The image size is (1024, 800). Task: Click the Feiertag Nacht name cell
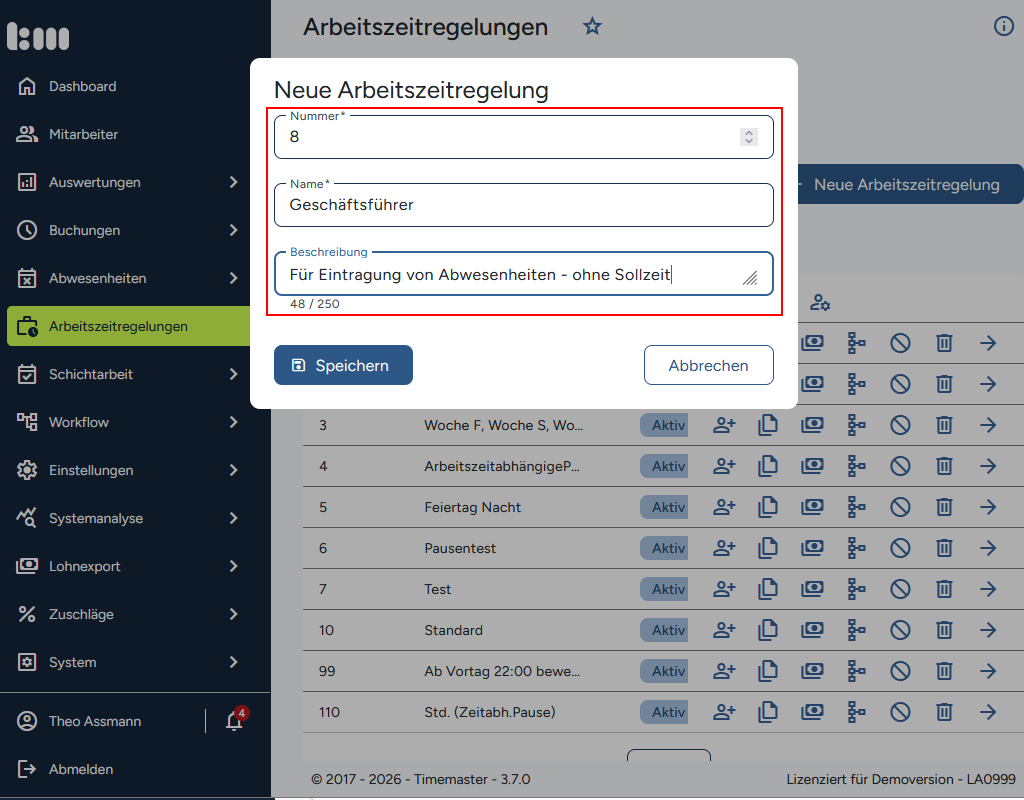click(473, 507)
